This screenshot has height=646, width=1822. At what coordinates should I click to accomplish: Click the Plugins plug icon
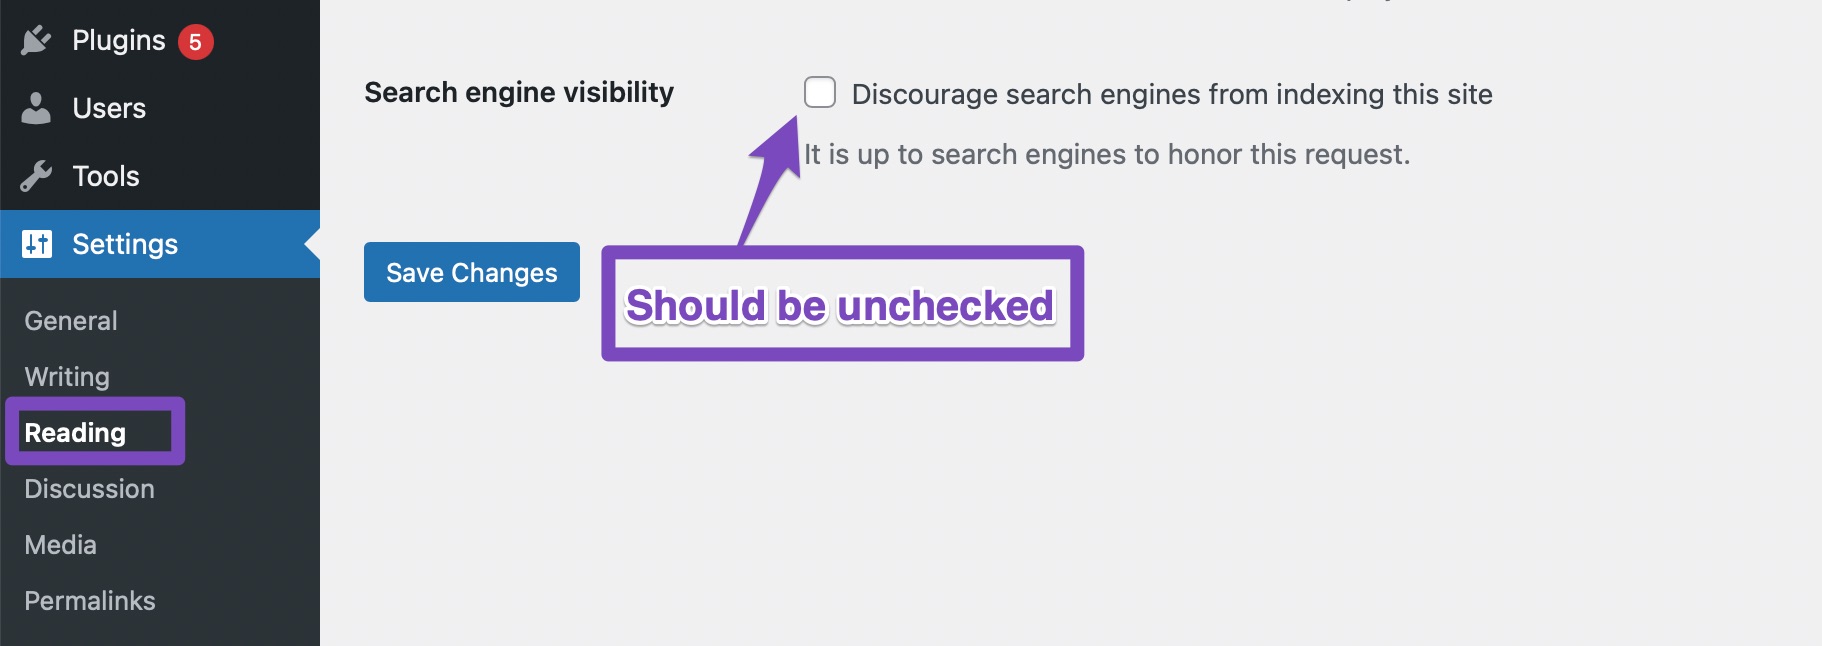coord(36,40)
